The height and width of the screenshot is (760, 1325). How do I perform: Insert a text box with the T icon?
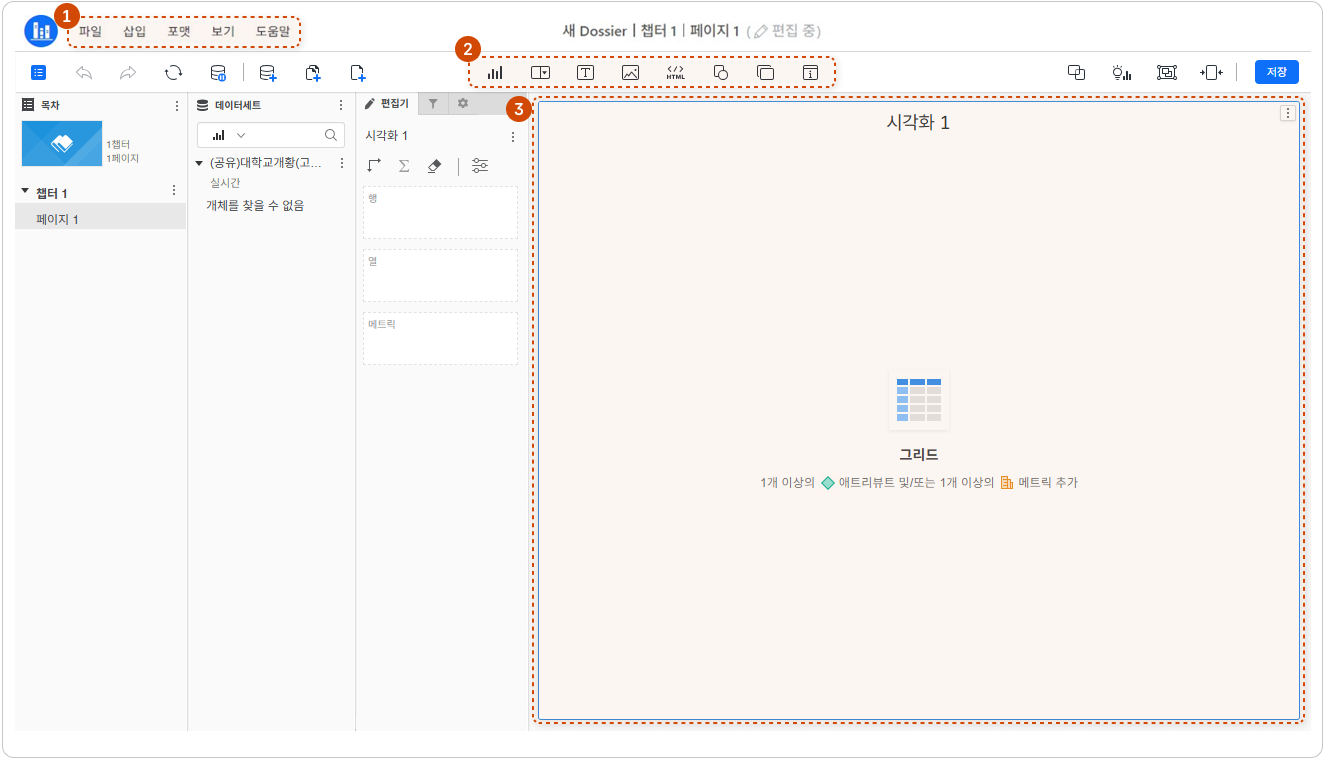[x=585, y=72]
